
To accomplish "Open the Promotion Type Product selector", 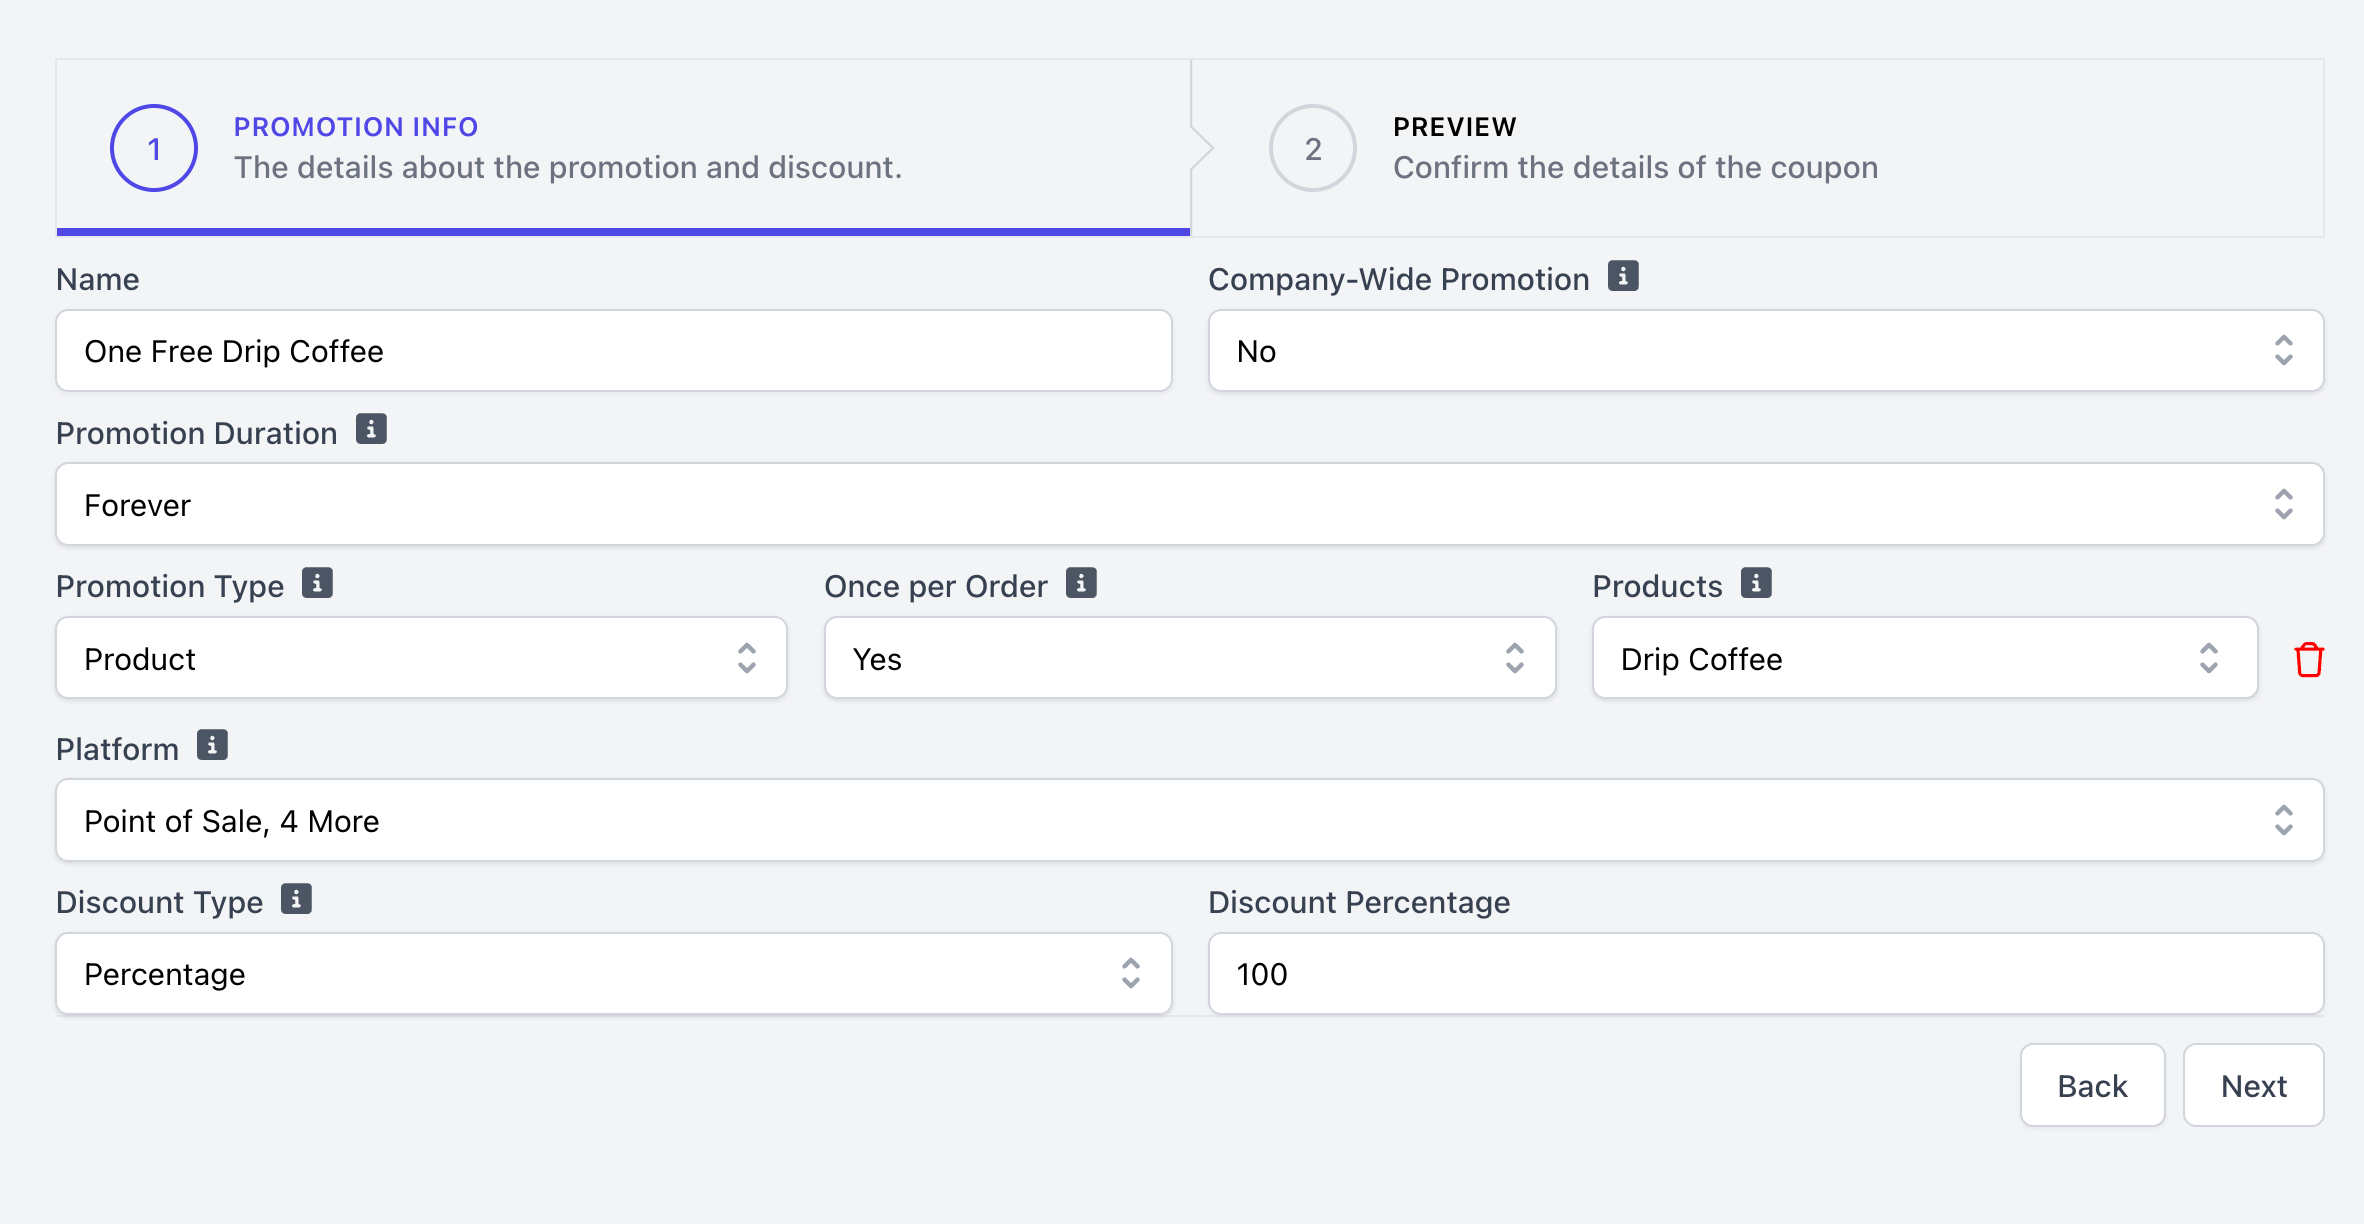I will click(421, 658).
